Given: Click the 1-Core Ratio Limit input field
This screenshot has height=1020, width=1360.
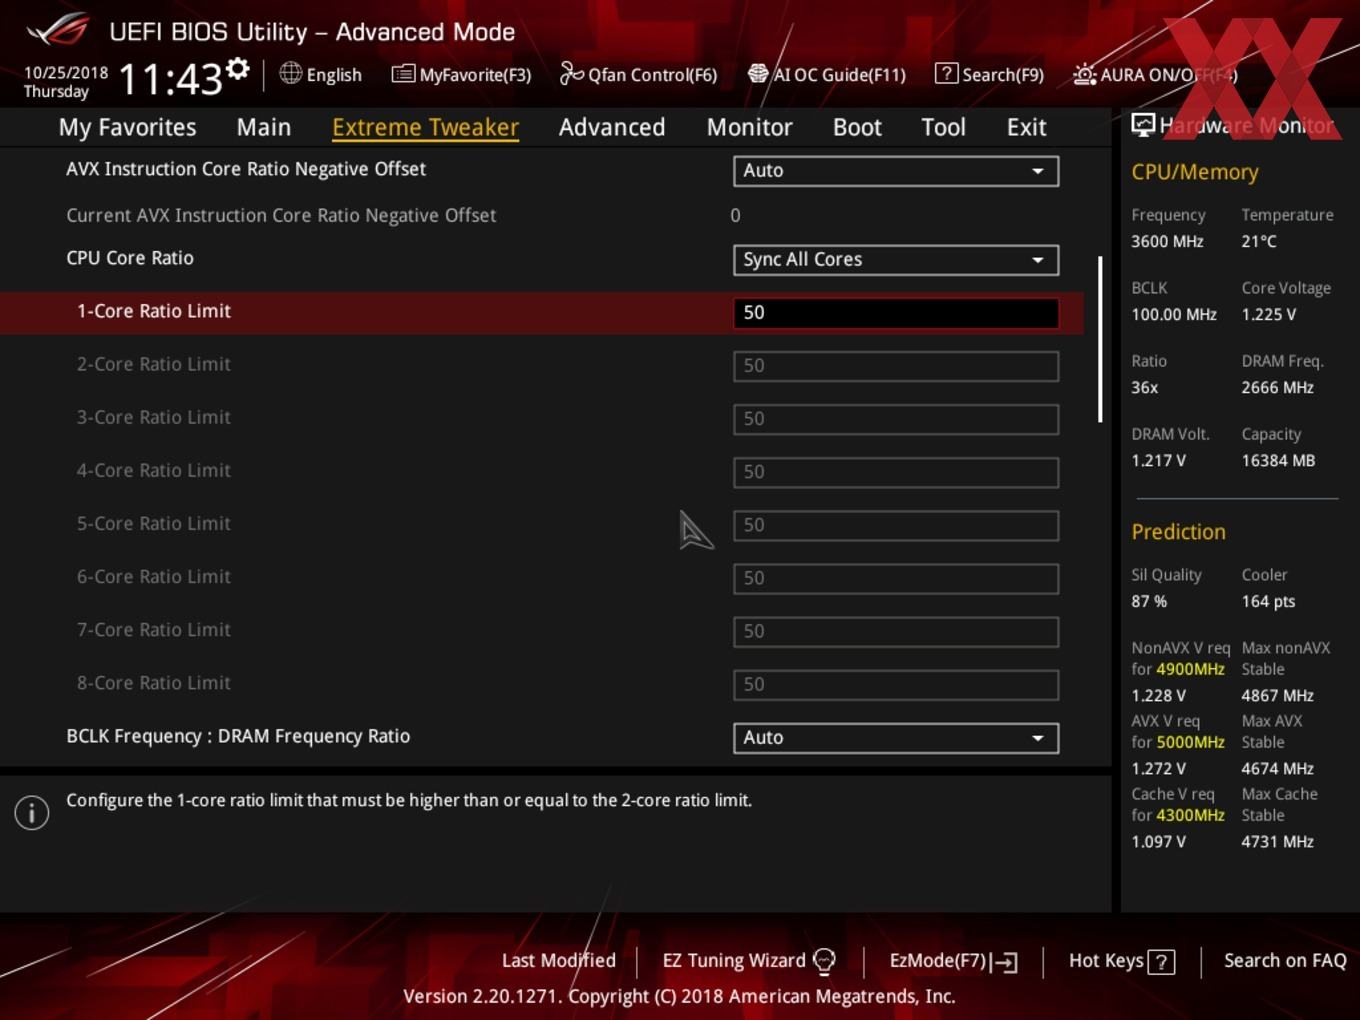Looking at the screenshot, I should (x=896, y=313).
